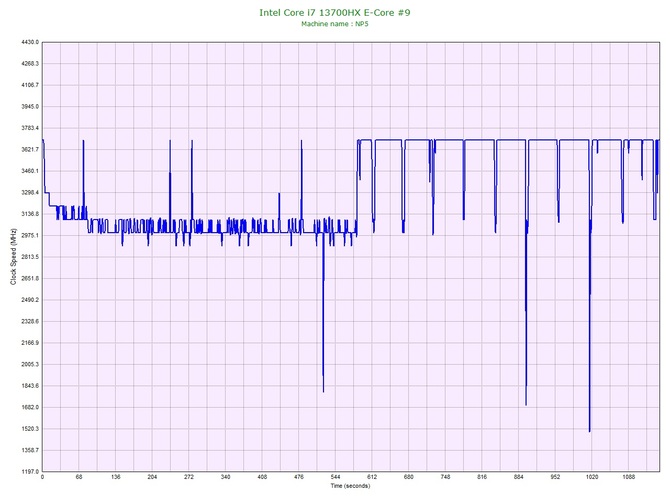Select the 2328.6 y-axis value
This screenshot has height=503, width=670.
(30, 321)
